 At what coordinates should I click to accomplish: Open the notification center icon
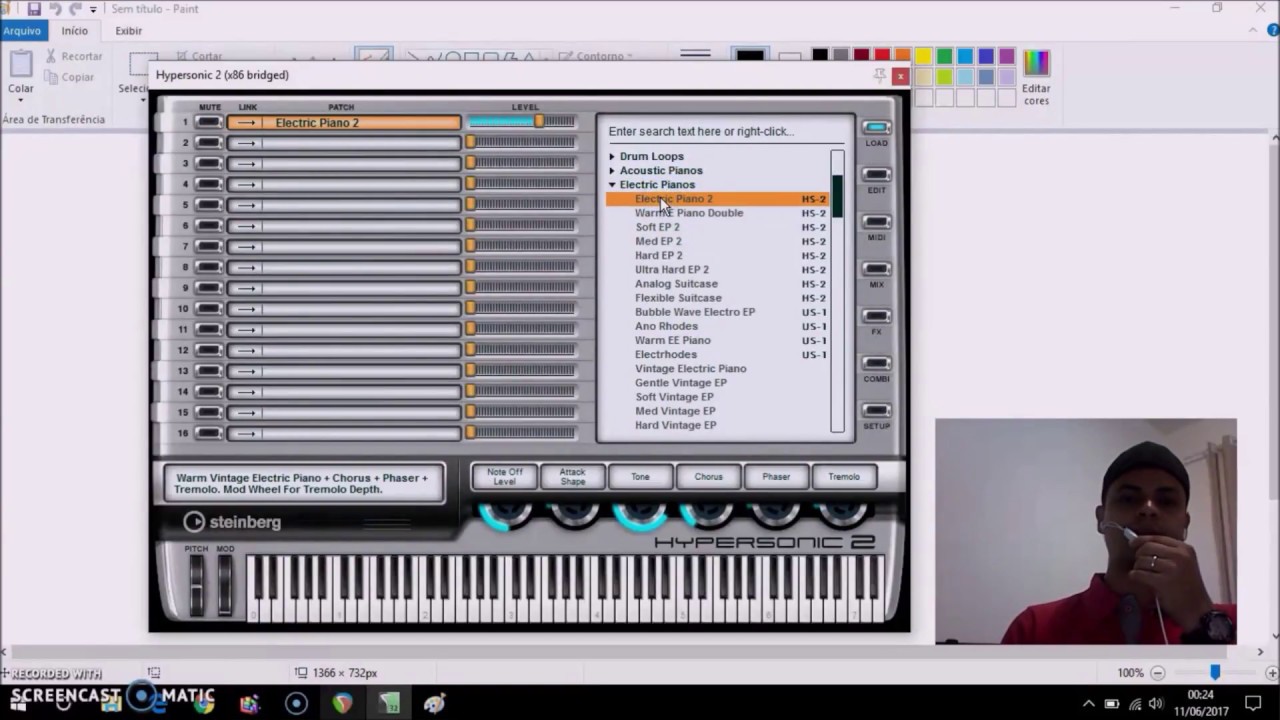(x=1253, y=703)
